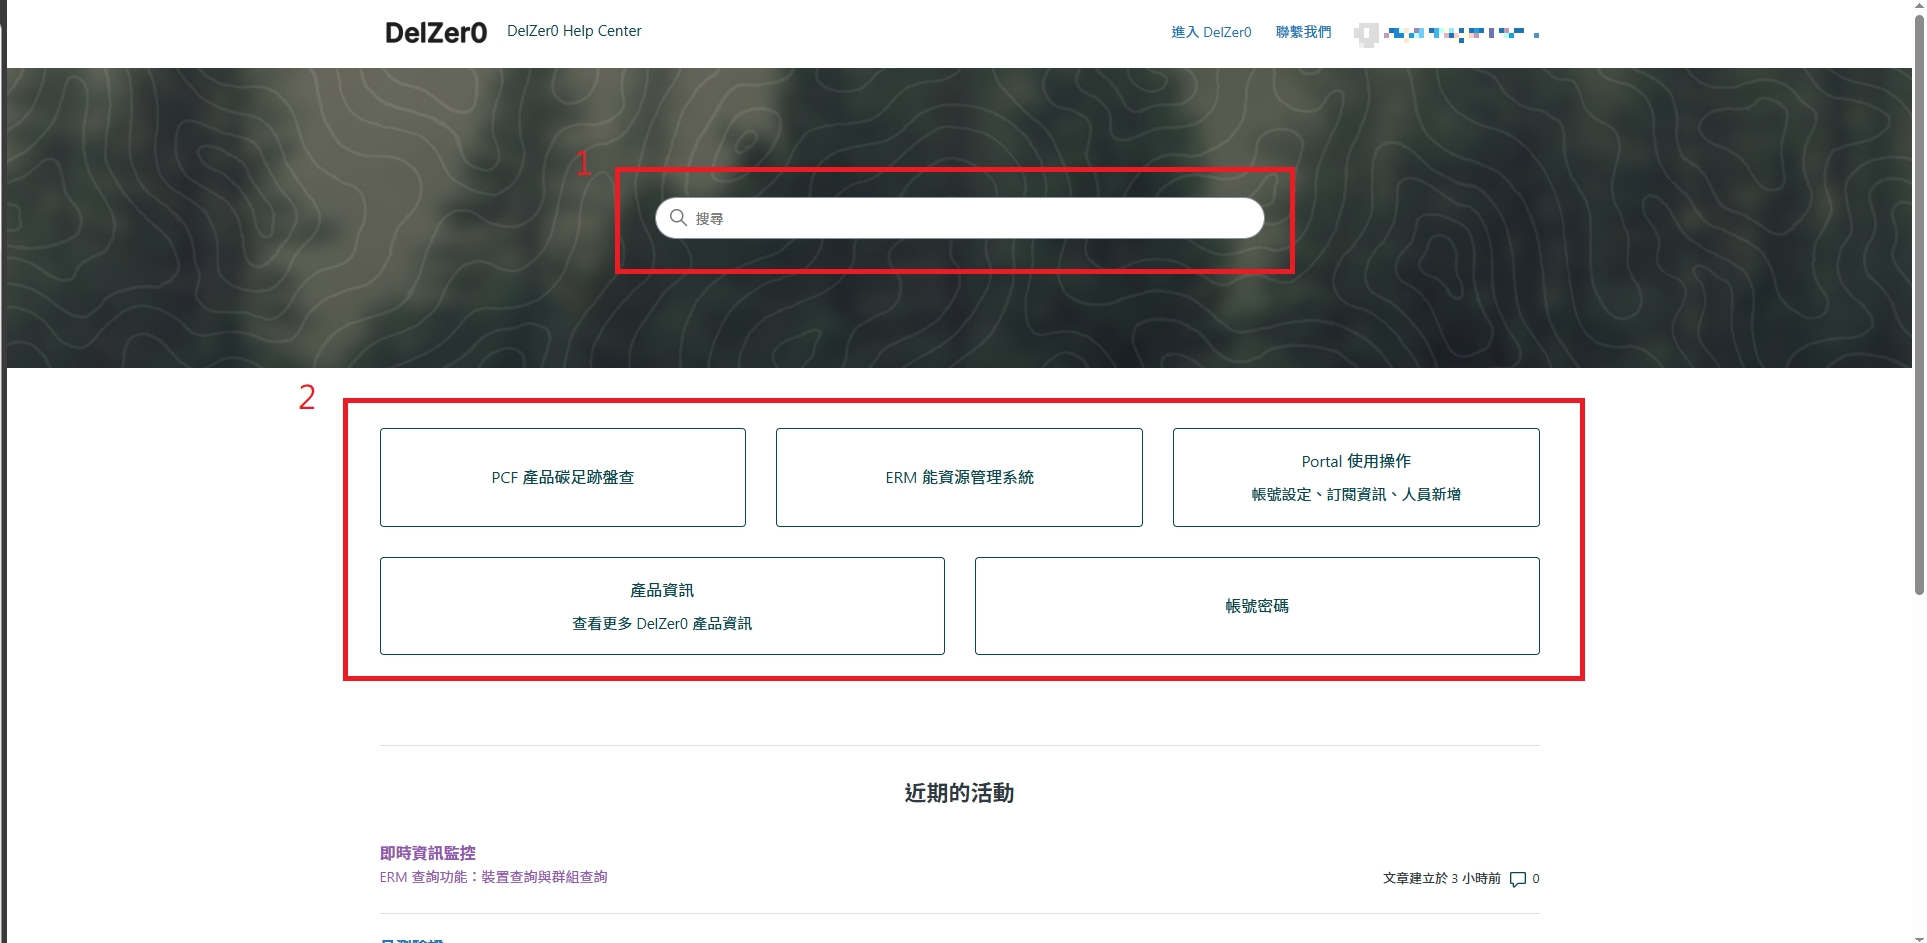Click the user avatar icon in top-right corner
Viewport: 1927px width, 943px height.
click(1366, 34)
